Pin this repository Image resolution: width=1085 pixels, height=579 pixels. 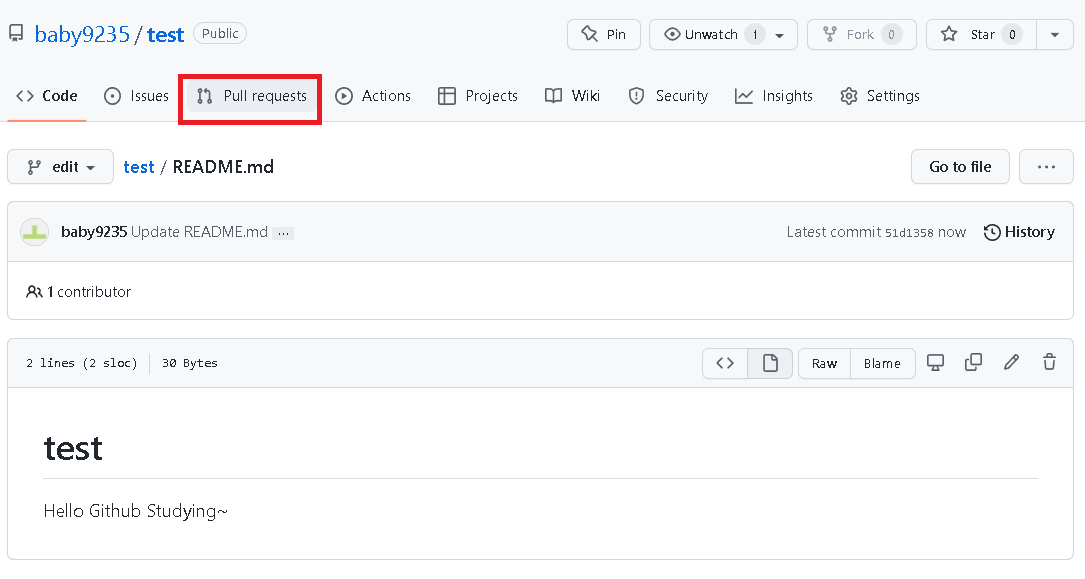(x=603, y=35)
